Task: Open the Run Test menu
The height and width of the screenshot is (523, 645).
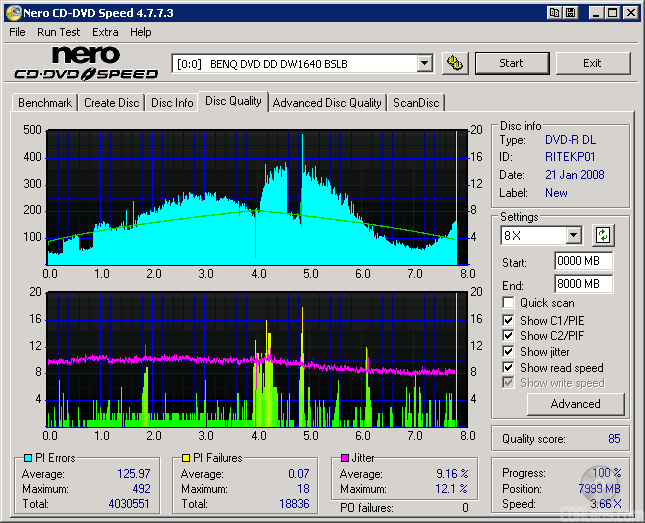Action: coord(58,32)
